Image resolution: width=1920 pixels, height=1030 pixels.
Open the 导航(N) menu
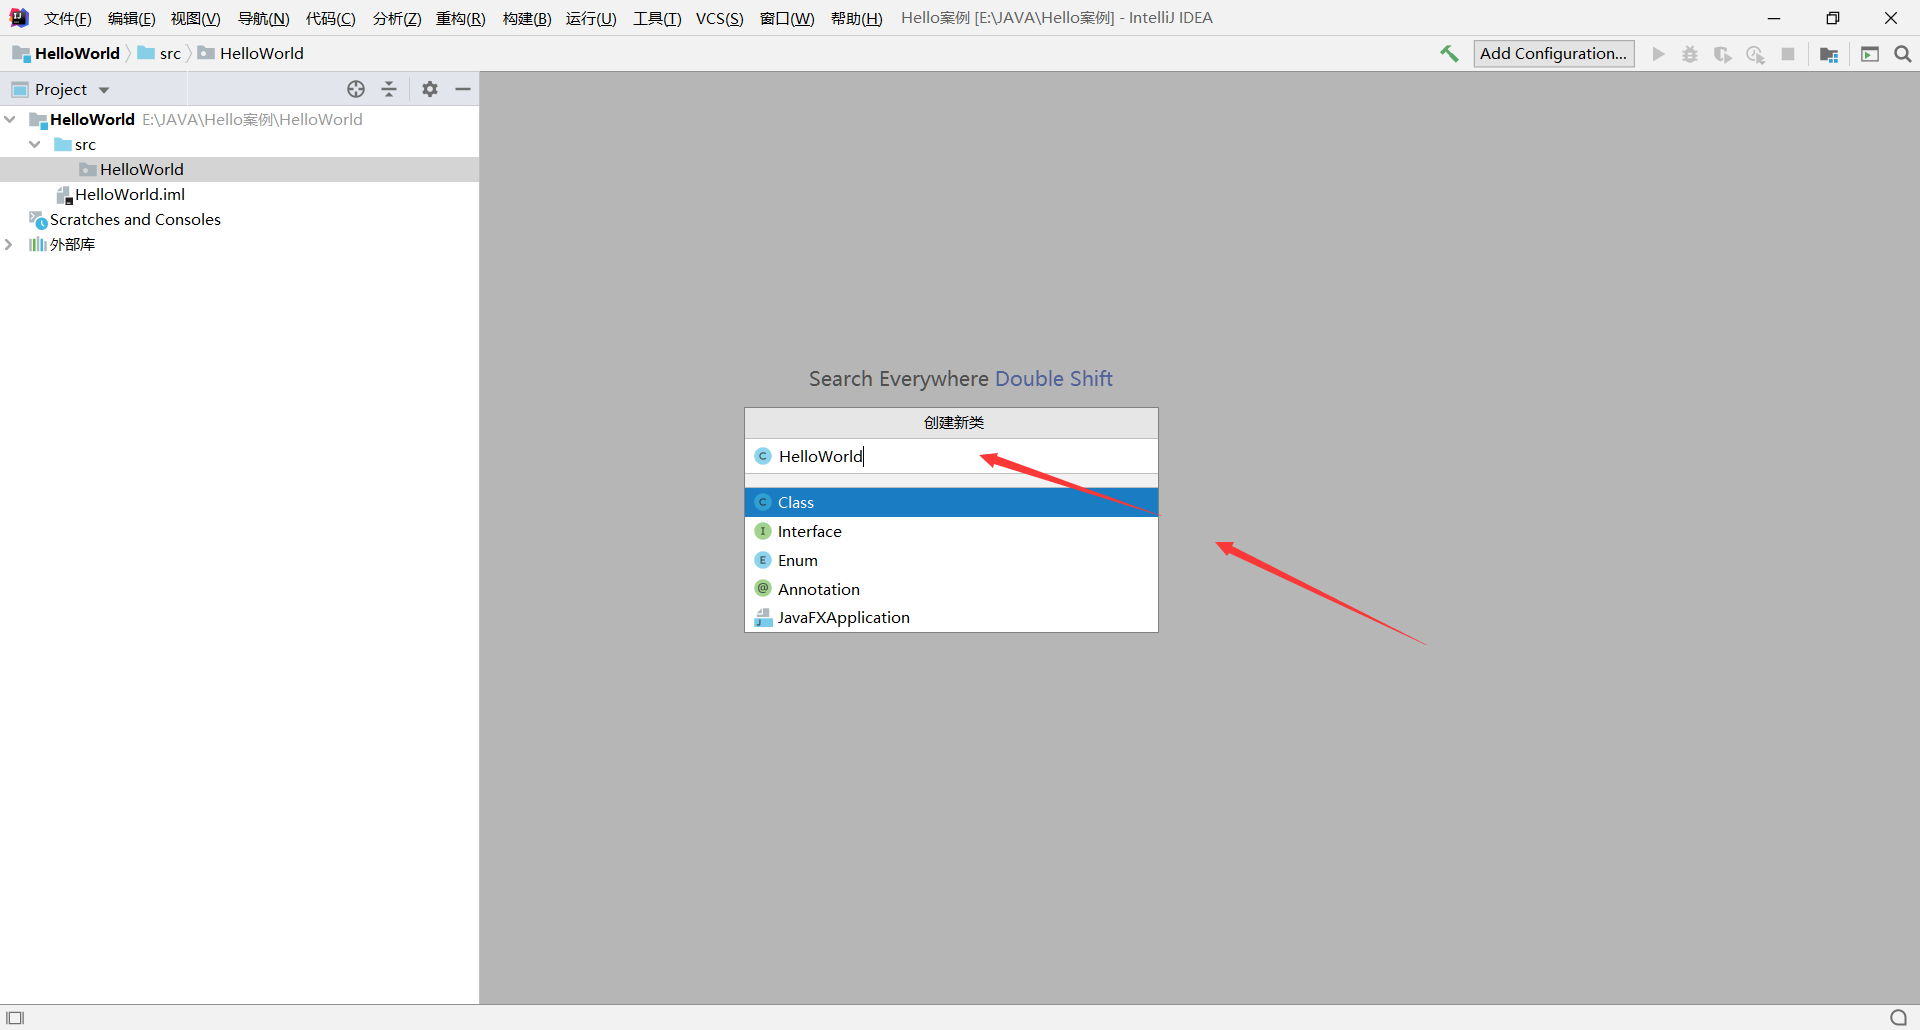pos(264,19)
